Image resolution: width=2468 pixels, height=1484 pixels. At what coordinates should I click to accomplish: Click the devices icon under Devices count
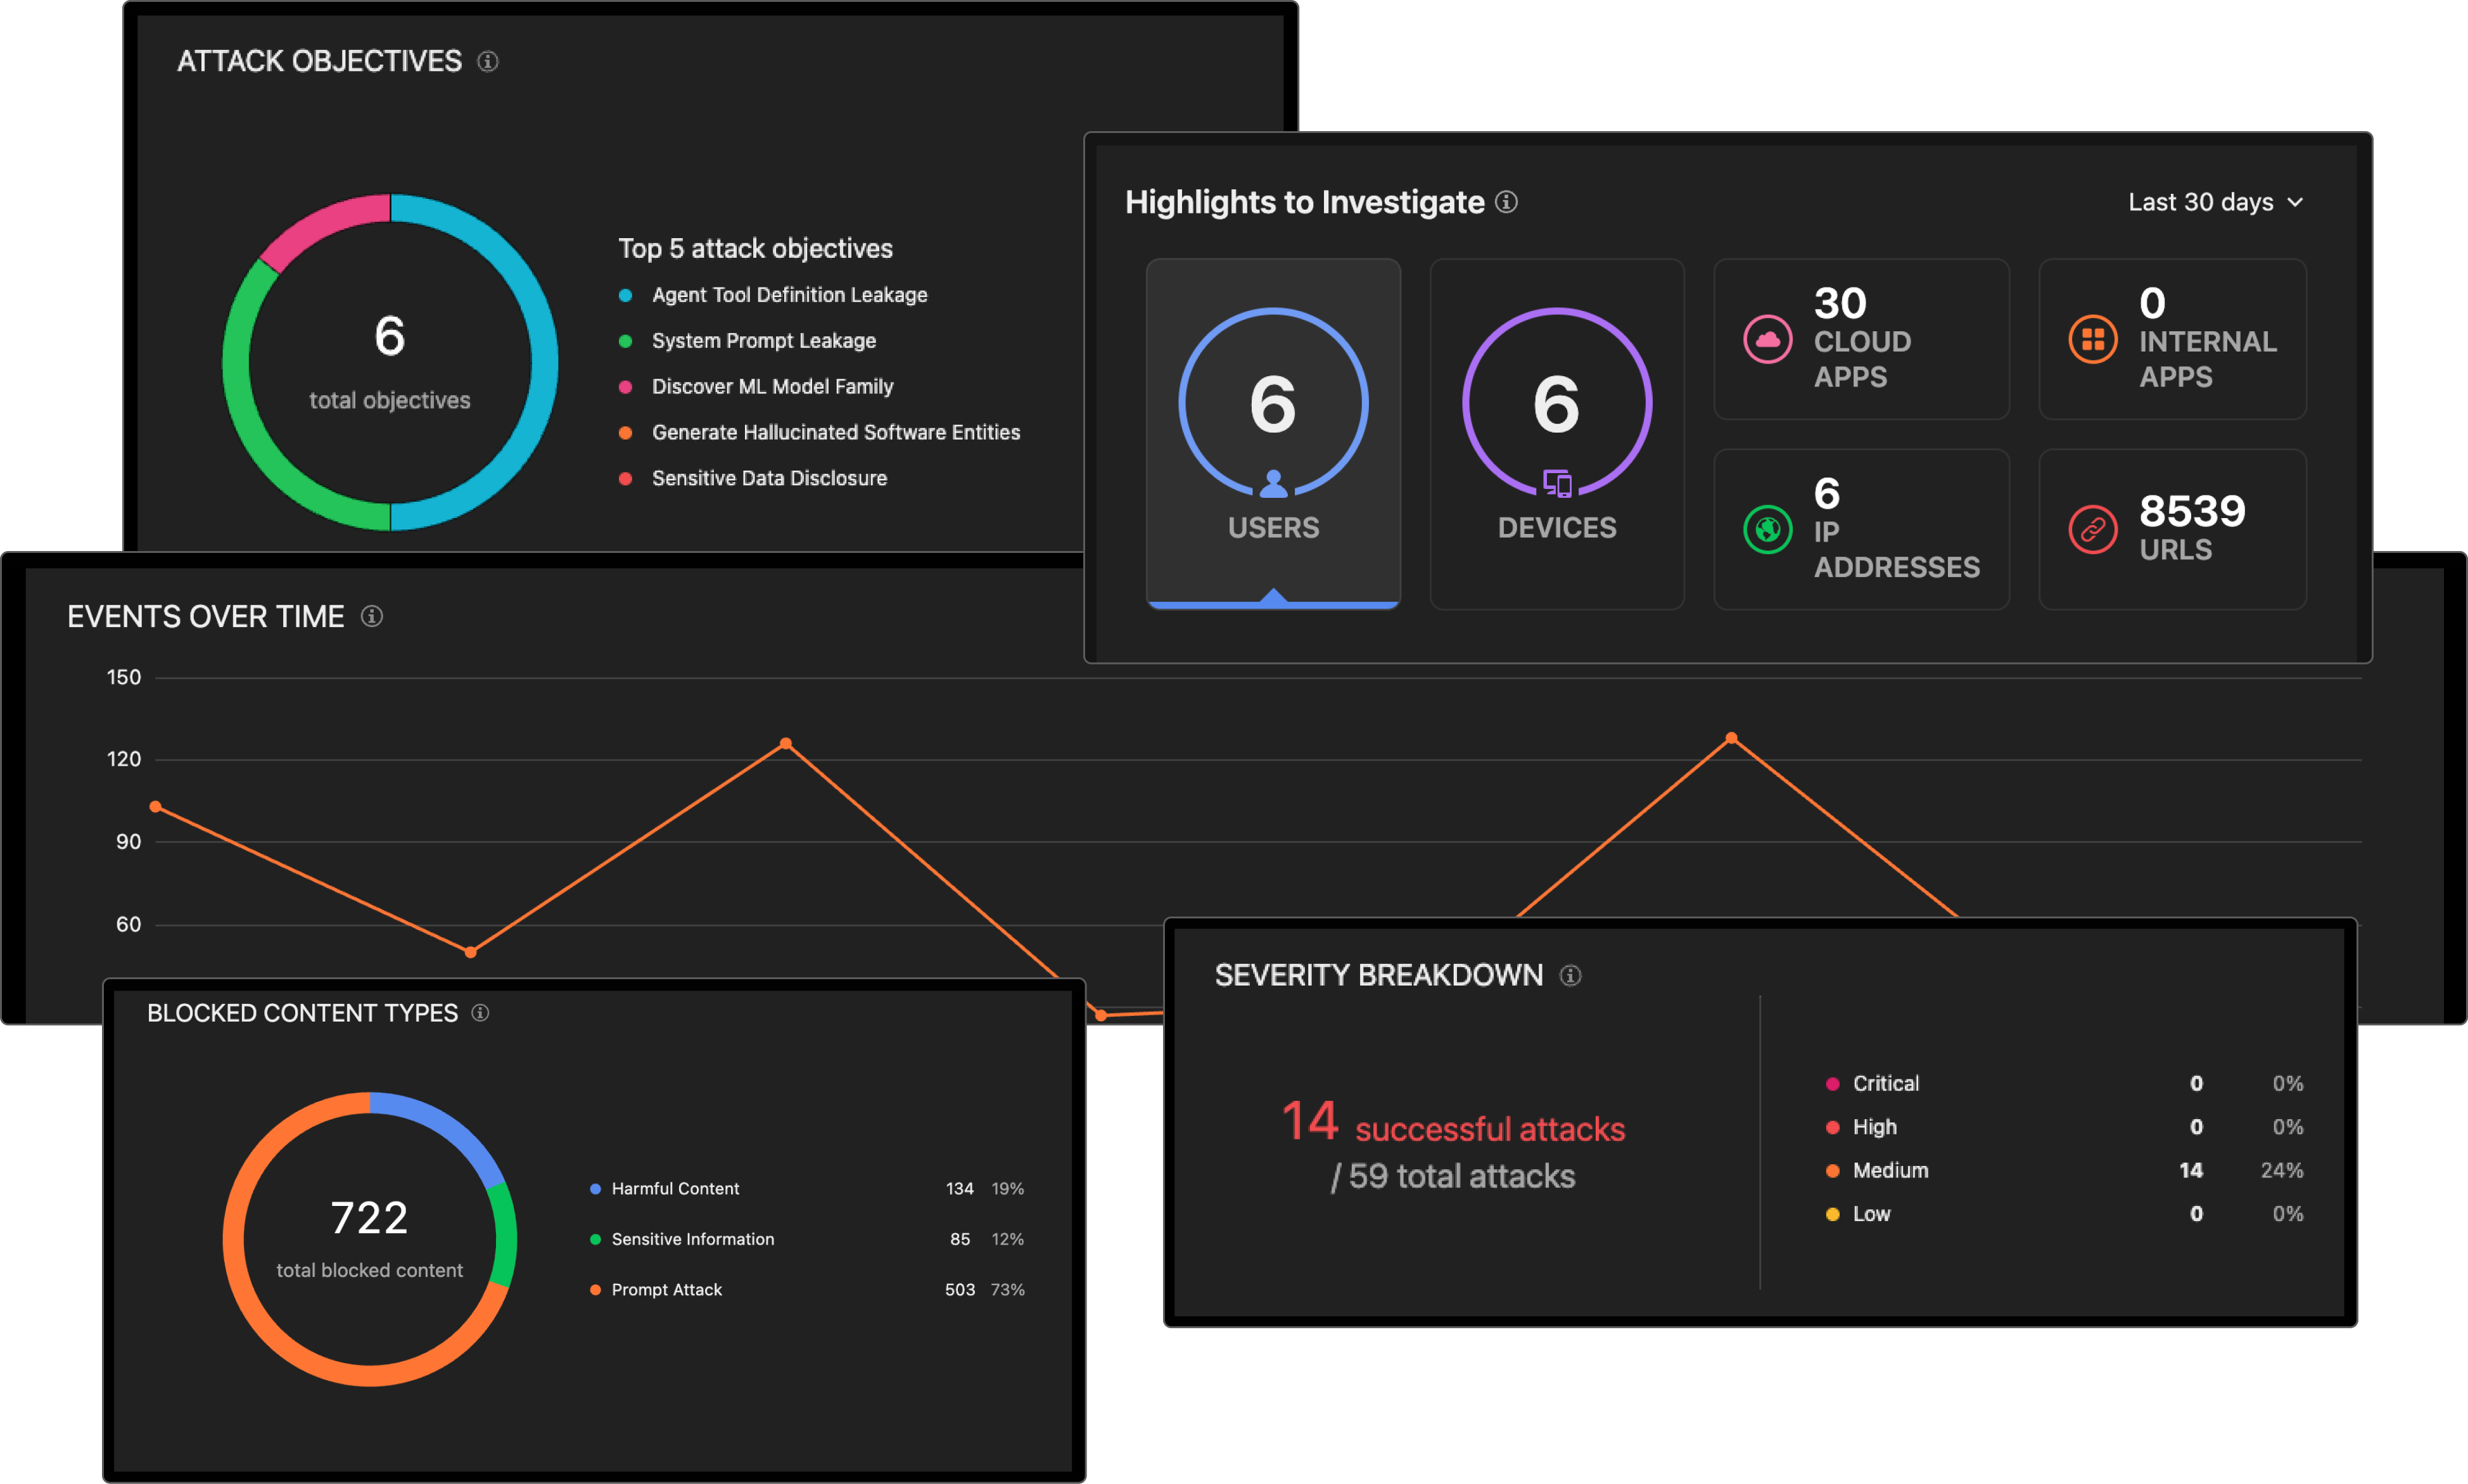[x=1557, y=483]
